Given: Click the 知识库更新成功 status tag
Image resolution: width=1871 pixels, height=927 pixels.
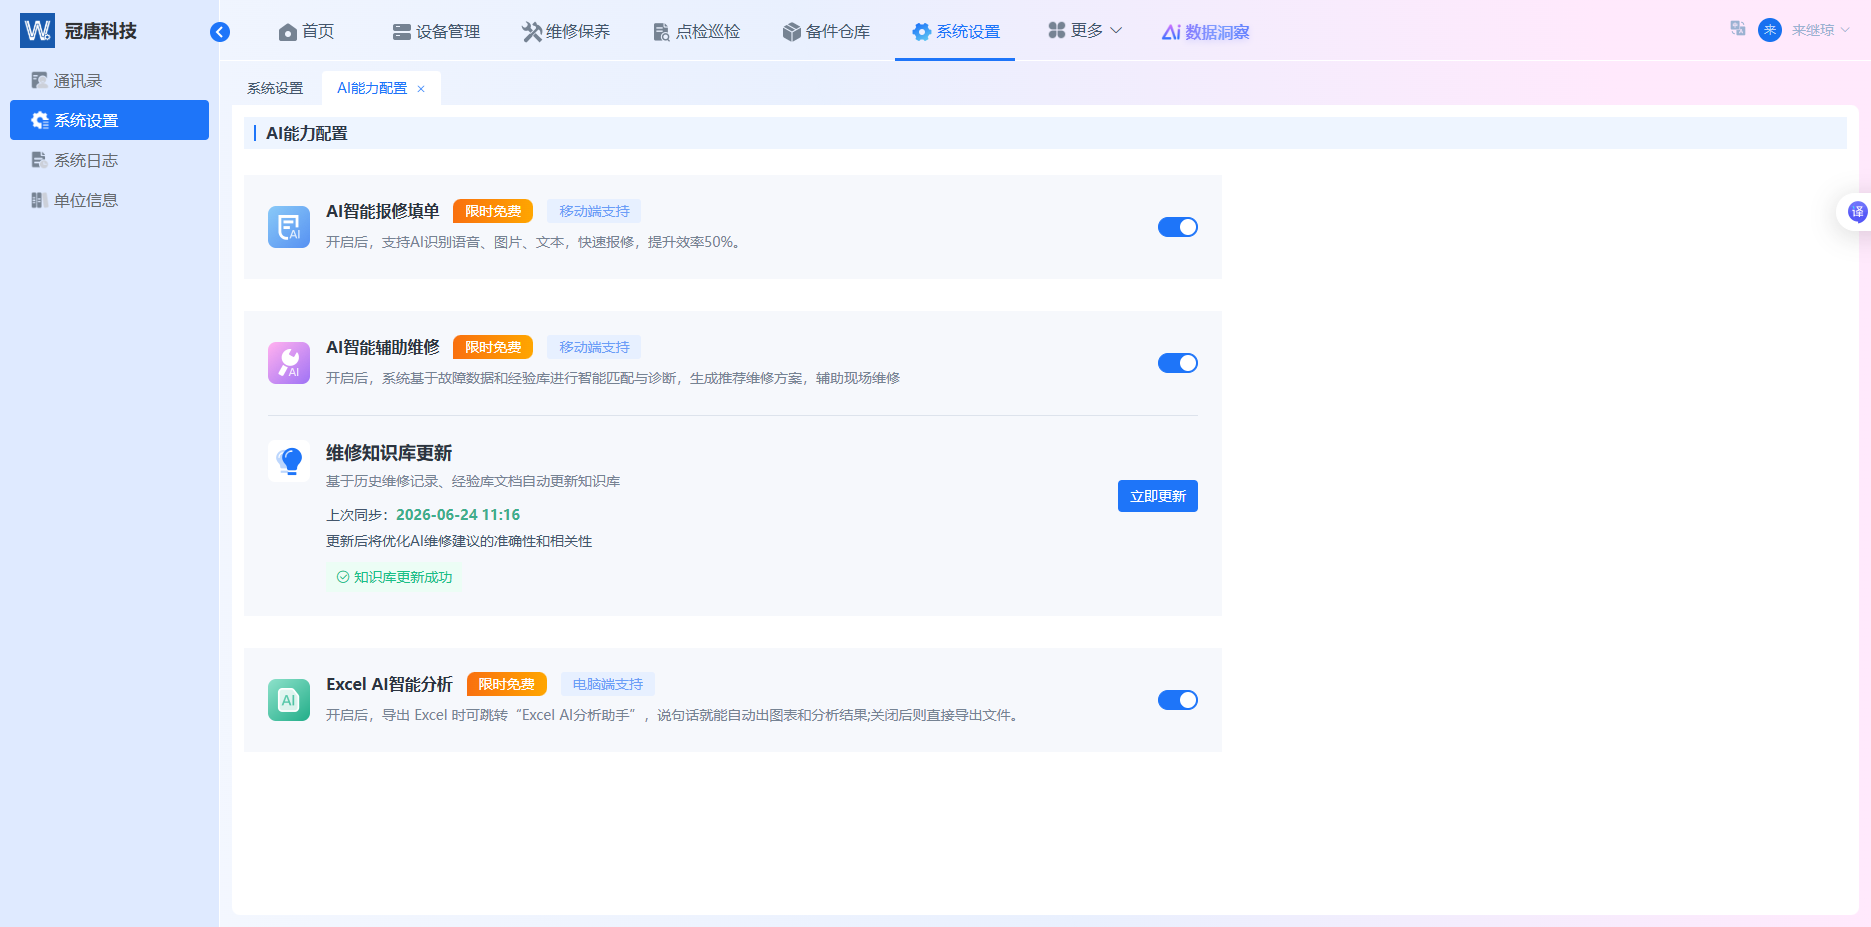Looking at the screenshot, I should coord(394,577).
